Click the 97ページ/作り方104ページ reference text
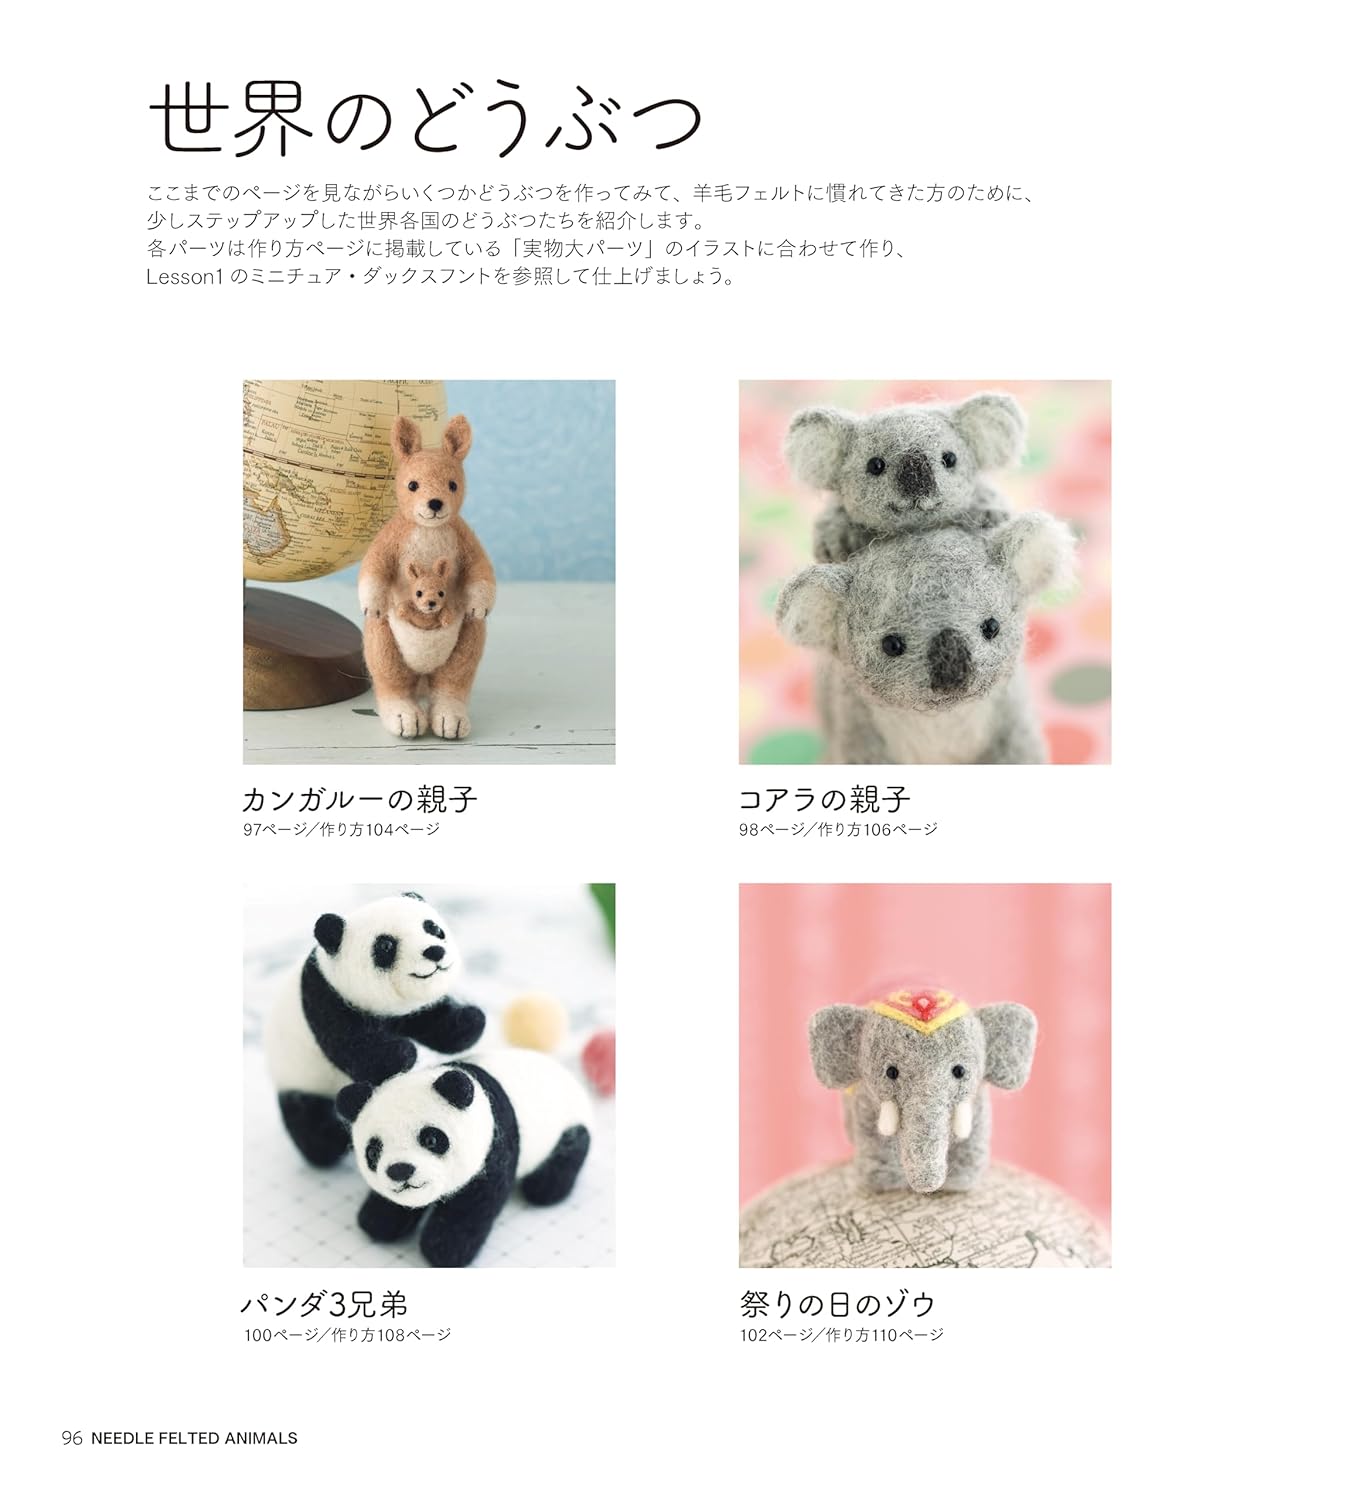 341,829
